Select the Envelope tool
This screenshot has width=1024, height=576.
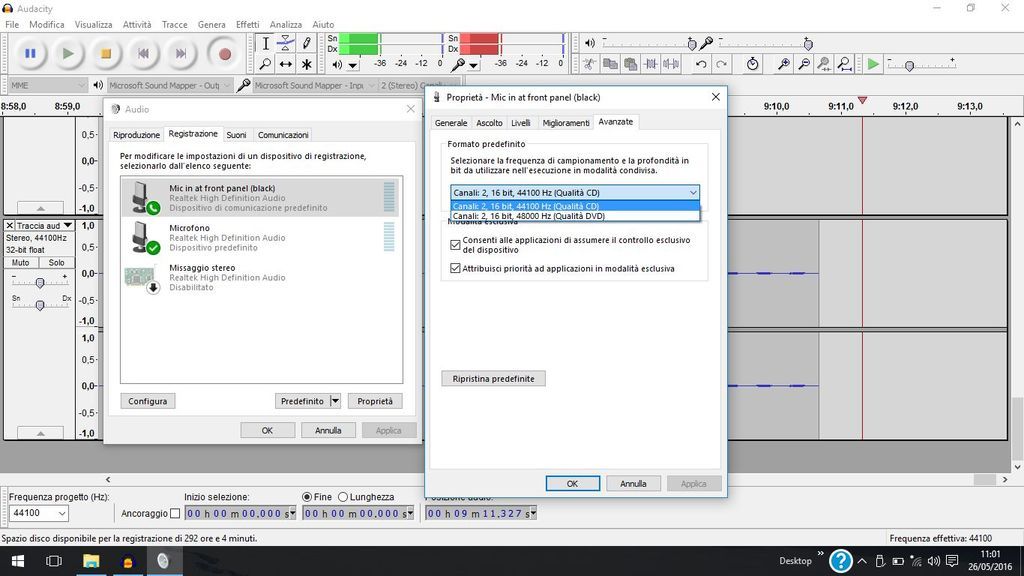[x=286, y=43]
